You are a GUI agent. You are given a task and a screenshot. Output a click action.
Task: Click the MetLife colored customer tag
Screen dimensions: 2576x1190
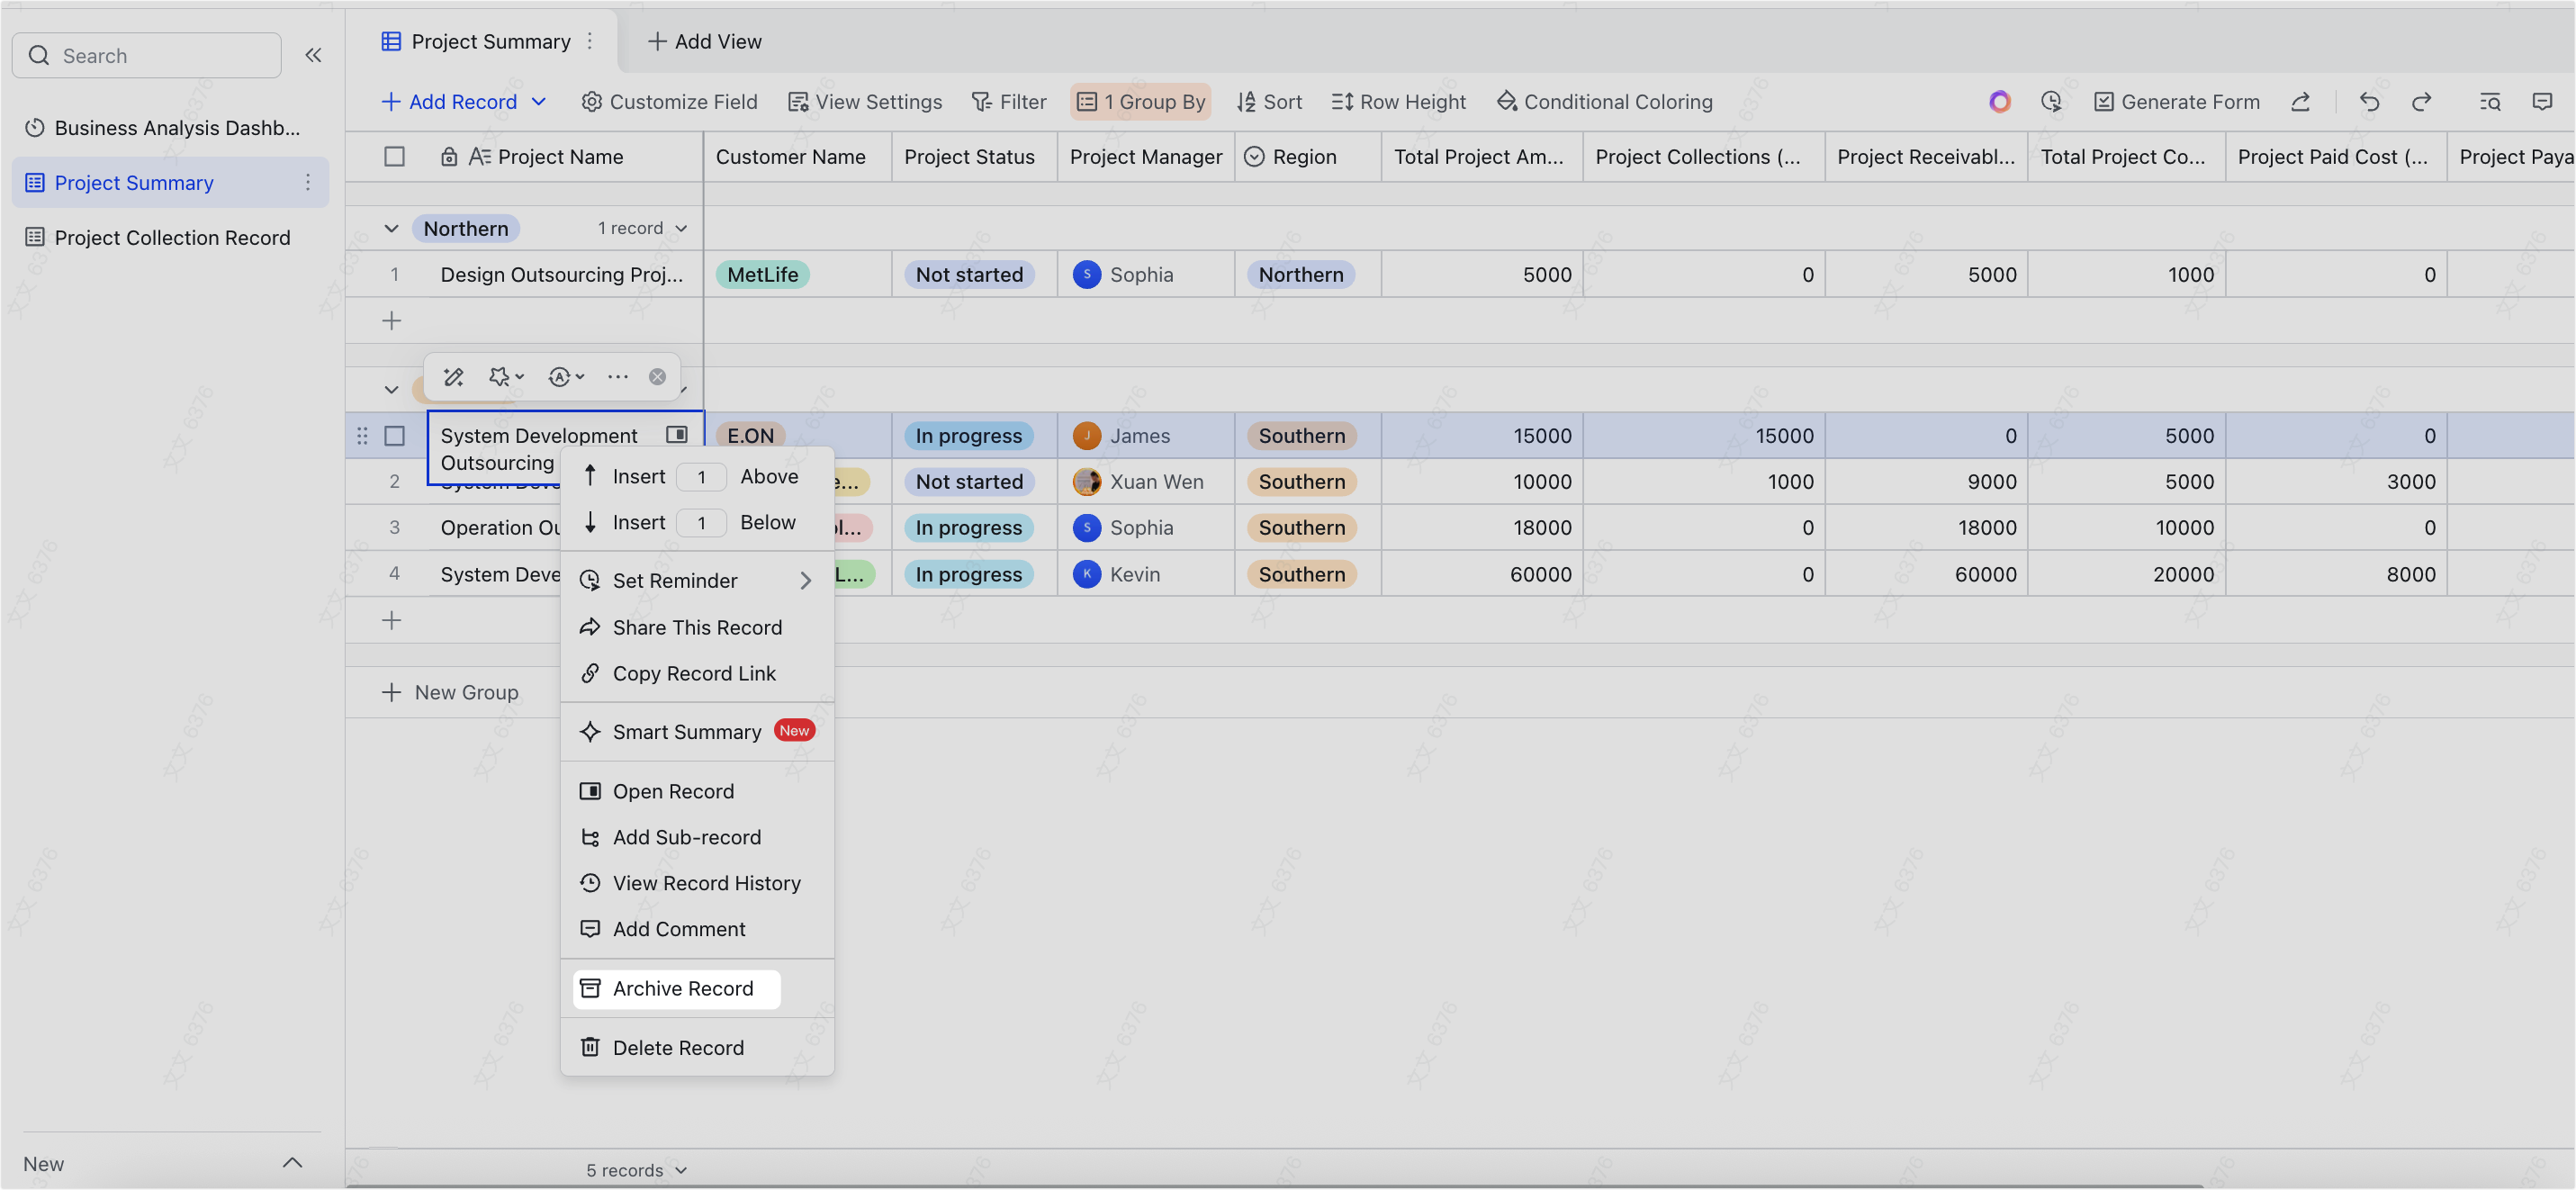tap(762, 275)
